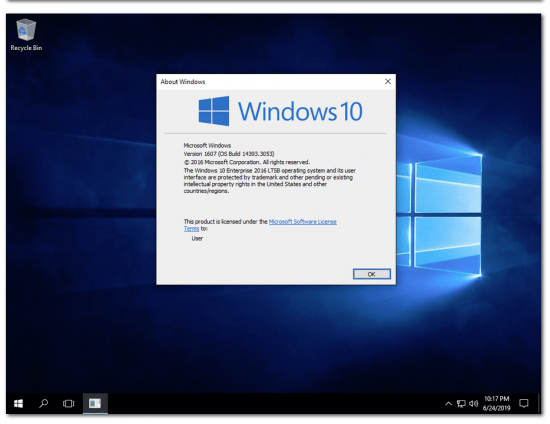
Task: Click OK in About Windows dialog
Action: [371, 274]
